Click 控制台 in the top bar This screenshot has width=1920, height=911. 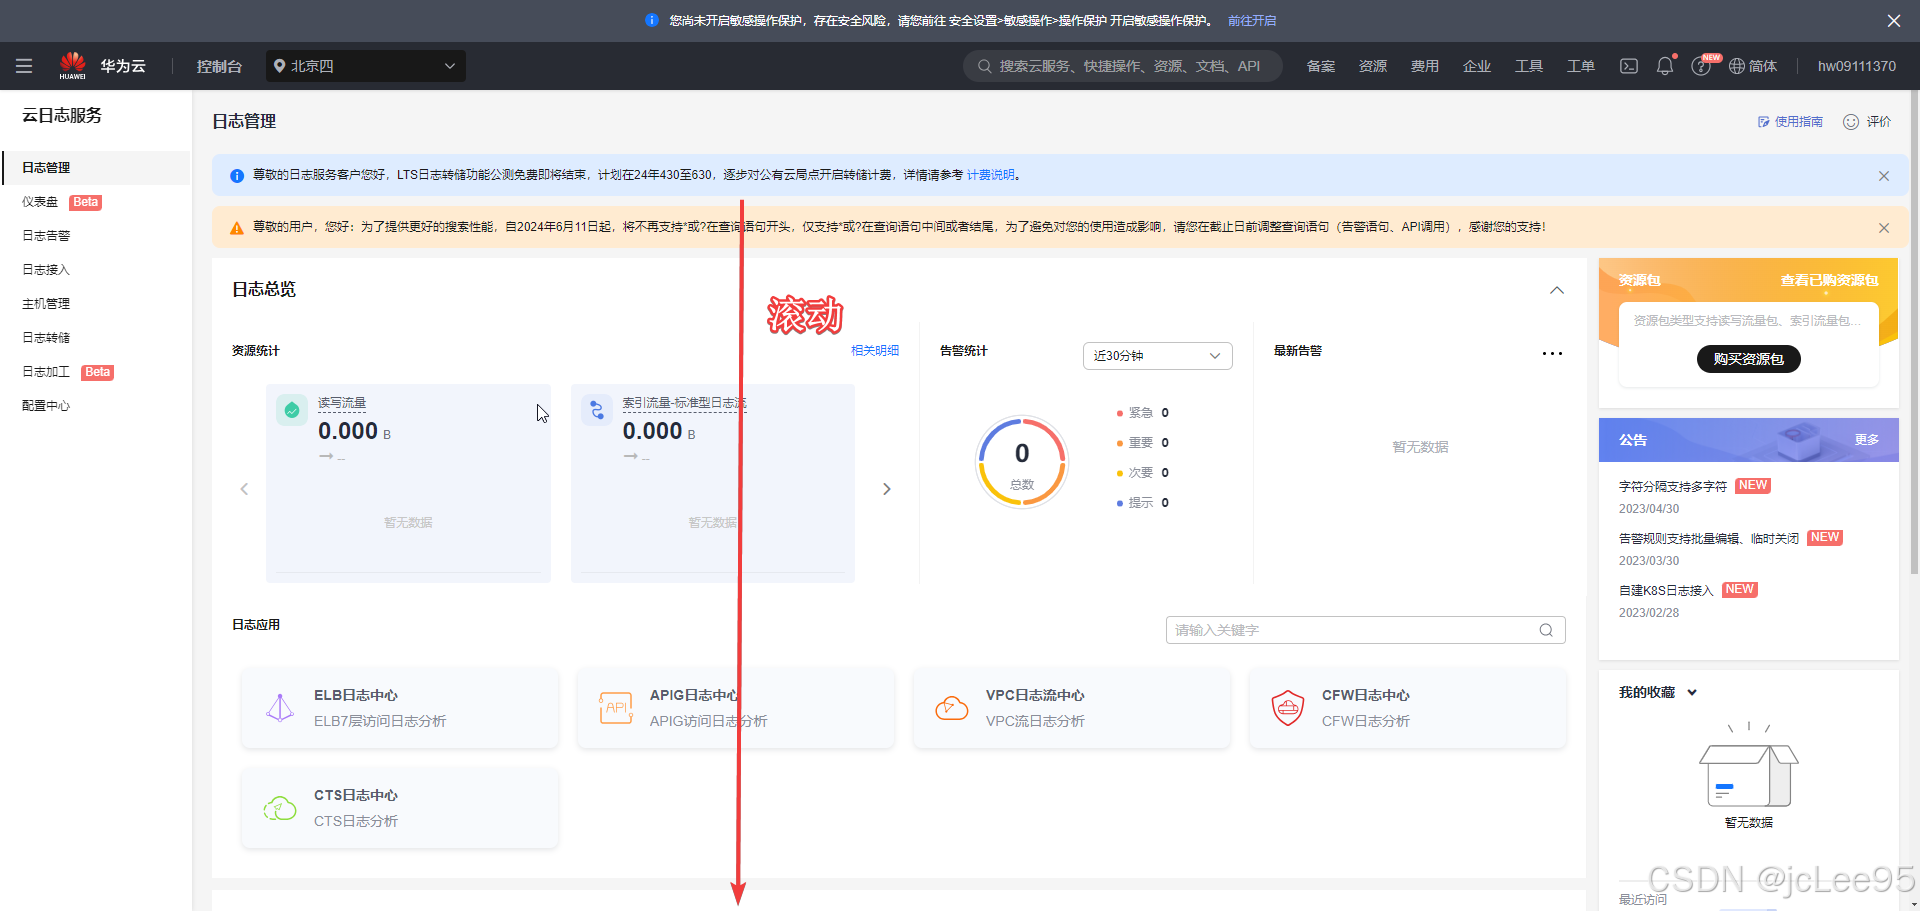click(x=219, y=66)
